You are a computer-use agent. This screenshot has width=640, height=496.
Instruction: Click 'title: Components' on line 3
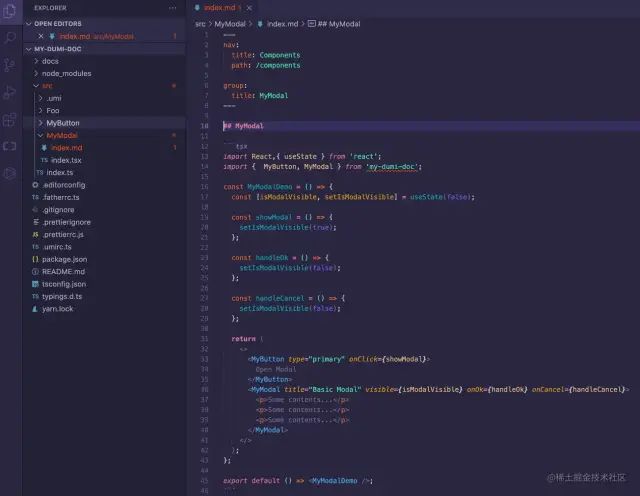click(266, 55)
